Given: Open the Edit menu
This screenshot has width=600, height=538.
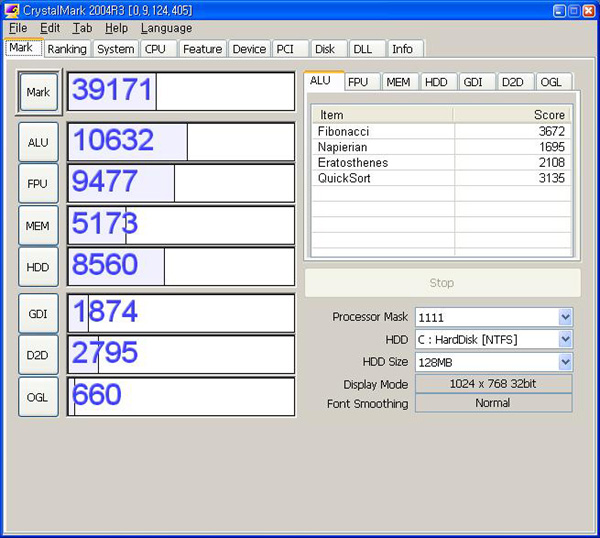Looking at the screenshot, I should [50, 28].
